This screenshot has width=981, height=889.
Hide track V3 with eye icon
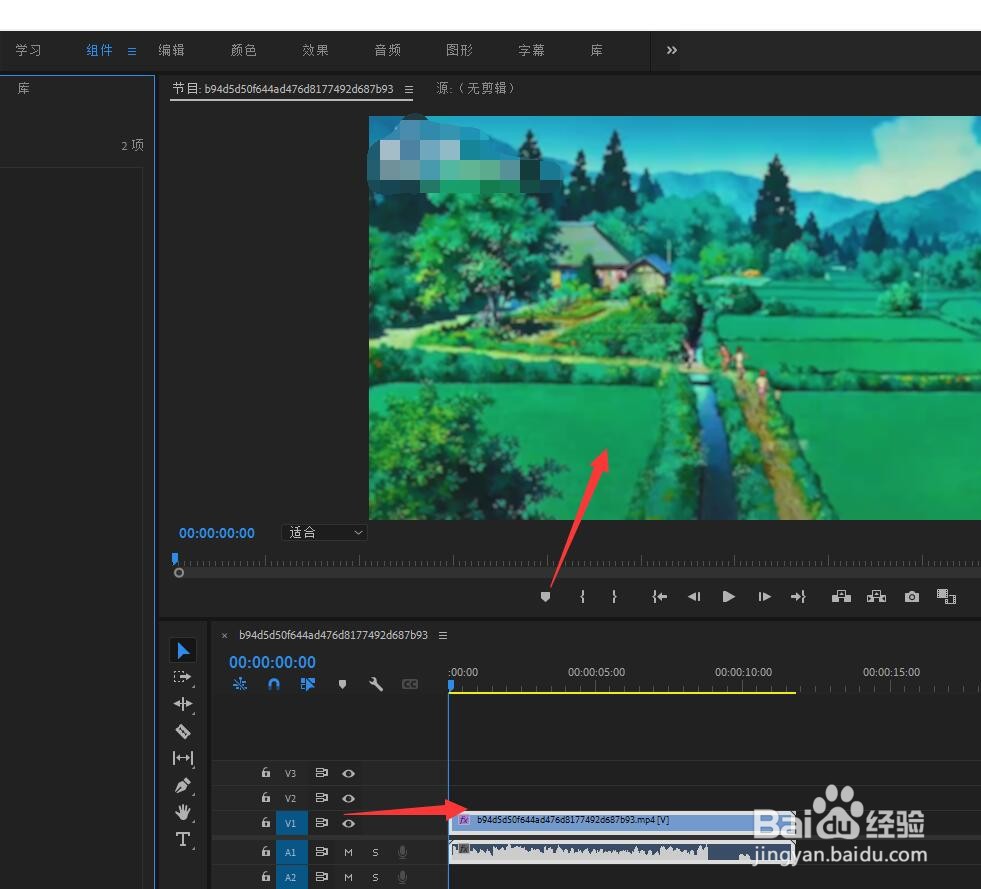coord(348,773)
